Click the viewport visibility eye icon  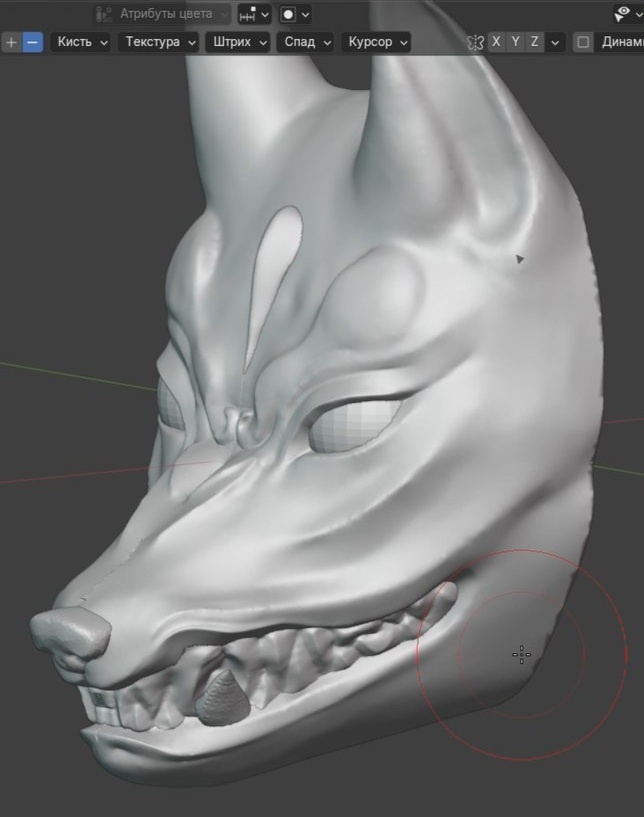pos(622,14)
